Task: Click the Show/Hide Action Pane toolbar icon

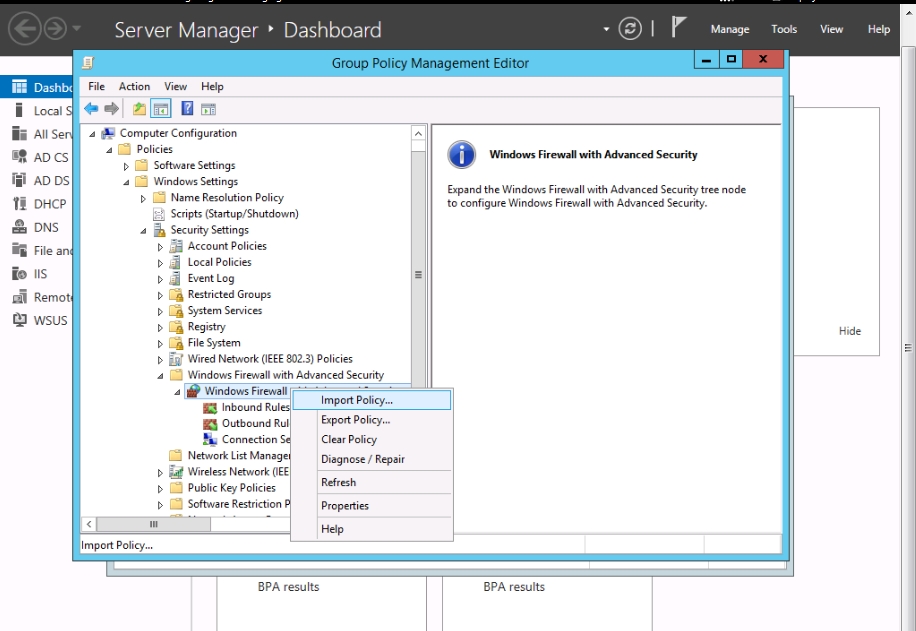Action: pos(209,109)
